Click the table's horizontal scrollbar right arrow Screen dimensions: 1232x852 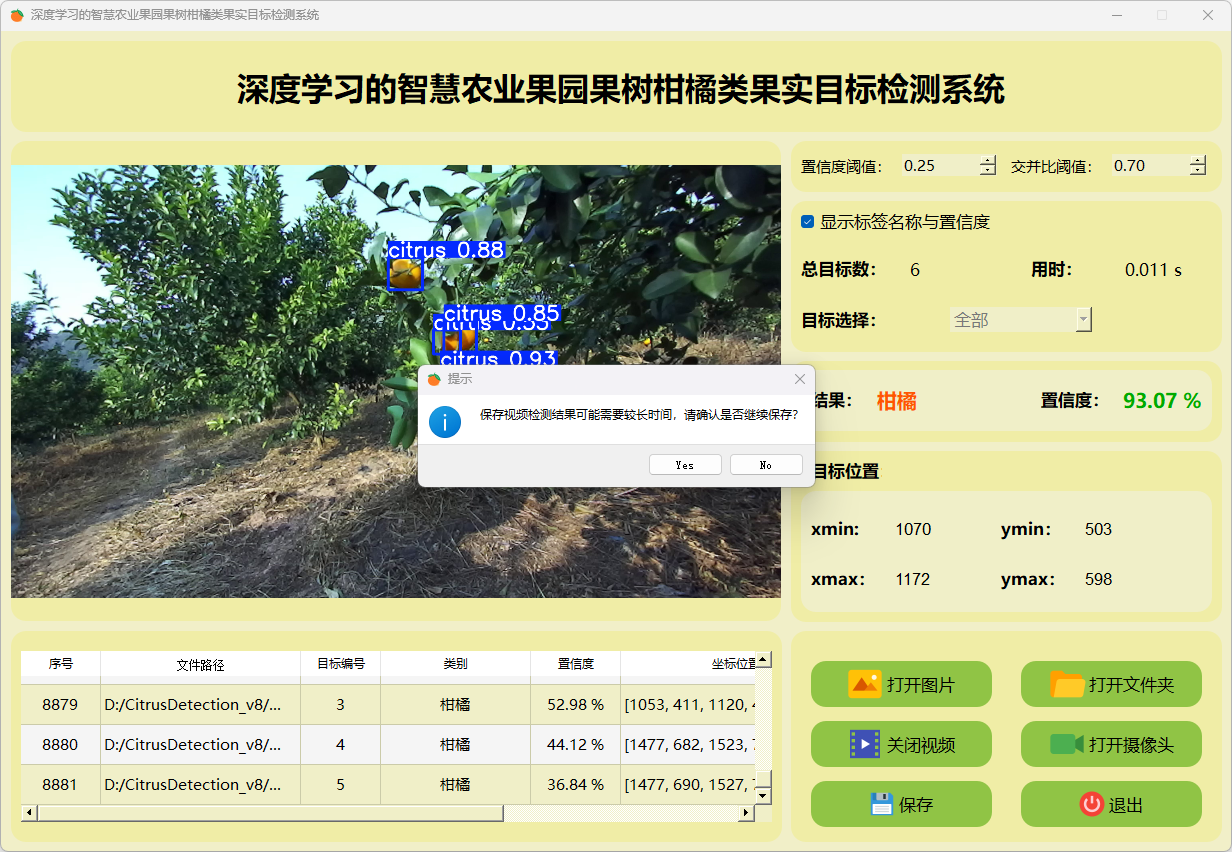click(745, 813)
